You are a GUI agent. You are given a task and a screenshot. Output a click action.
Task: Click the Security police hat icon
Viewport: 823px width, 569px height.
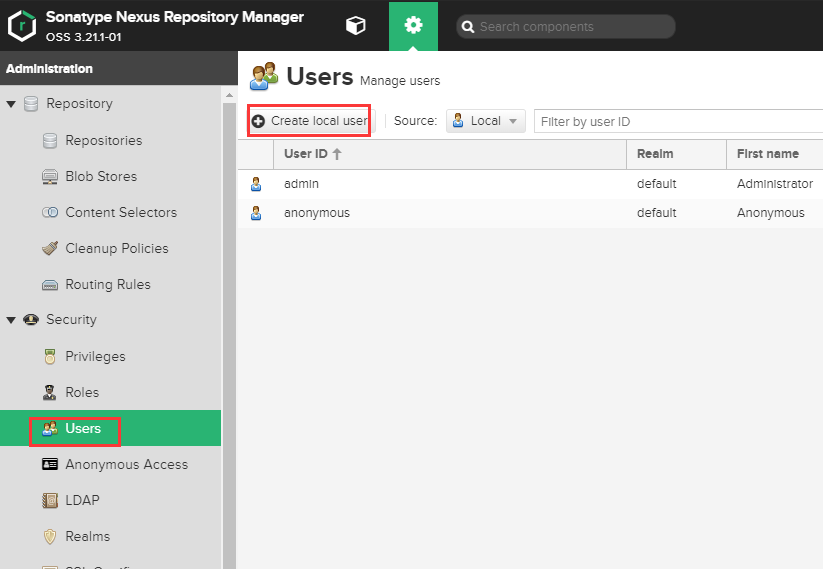click(x=31, y=320)
